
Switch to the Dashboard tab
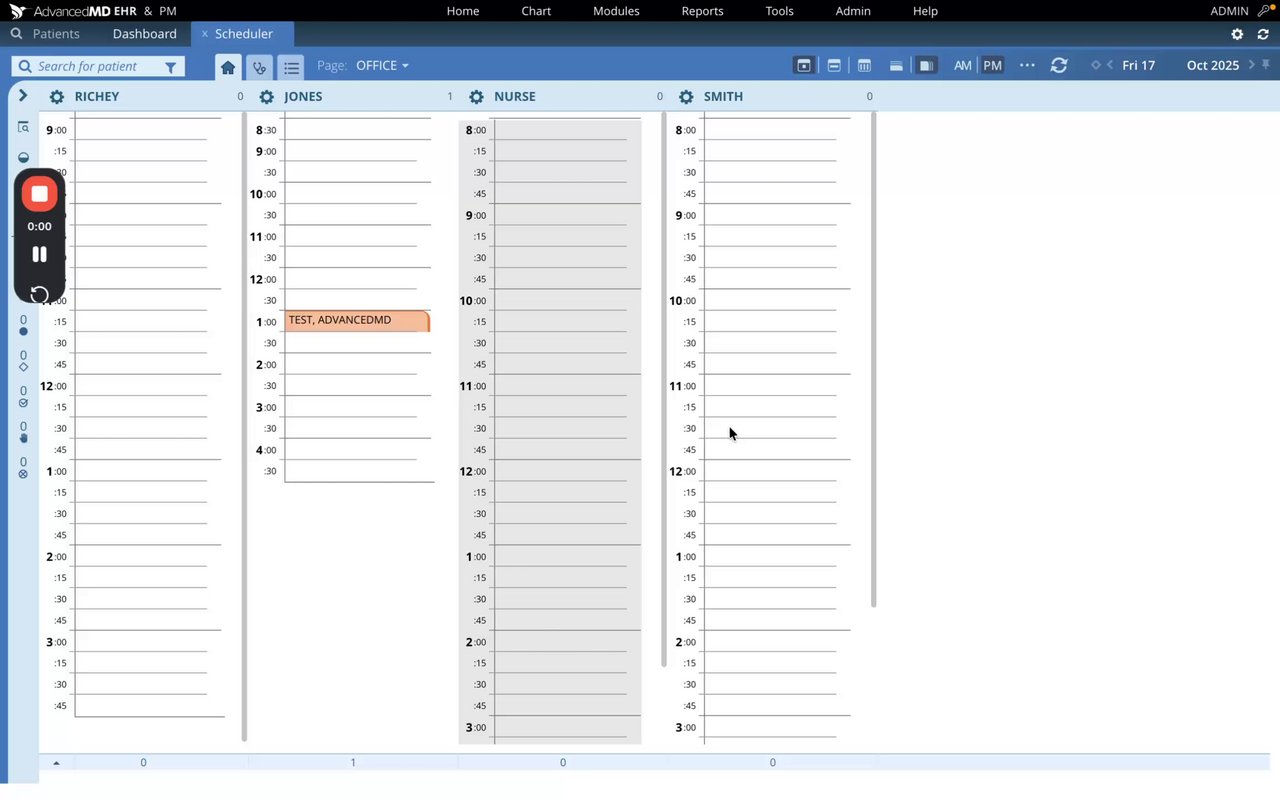144,34
